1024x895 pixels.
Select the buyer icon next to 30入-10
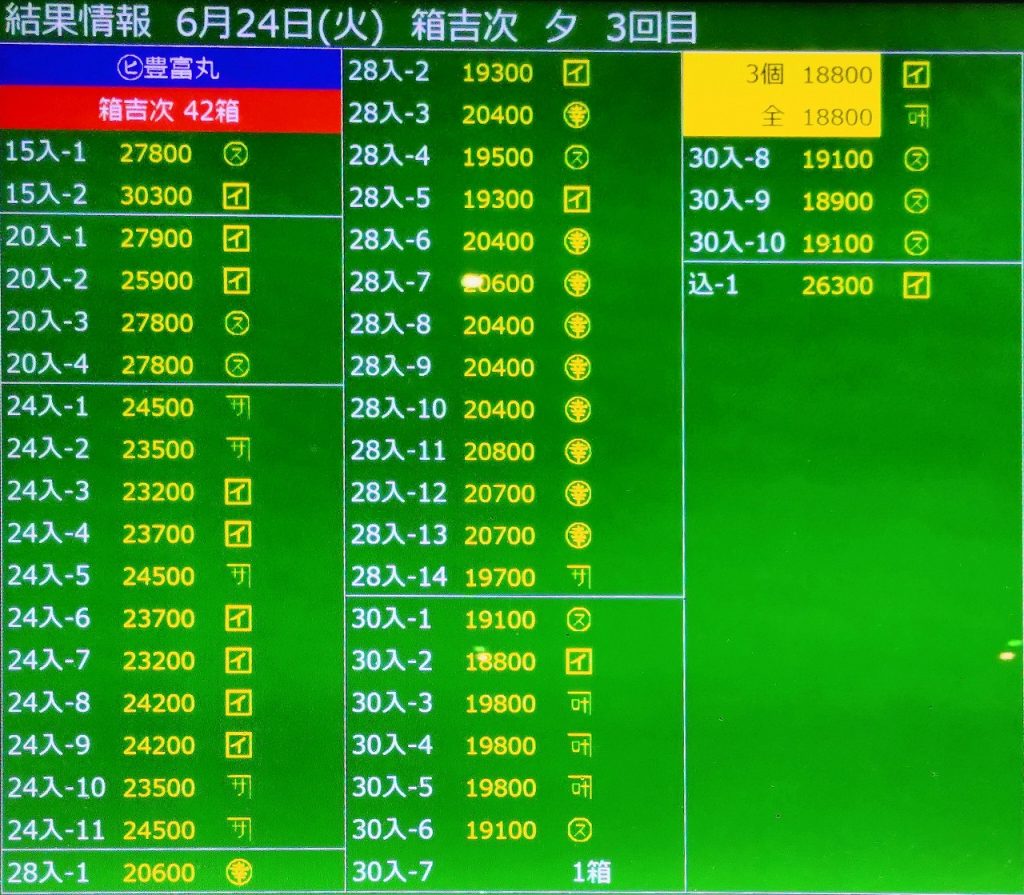click(x=916, y=243)
